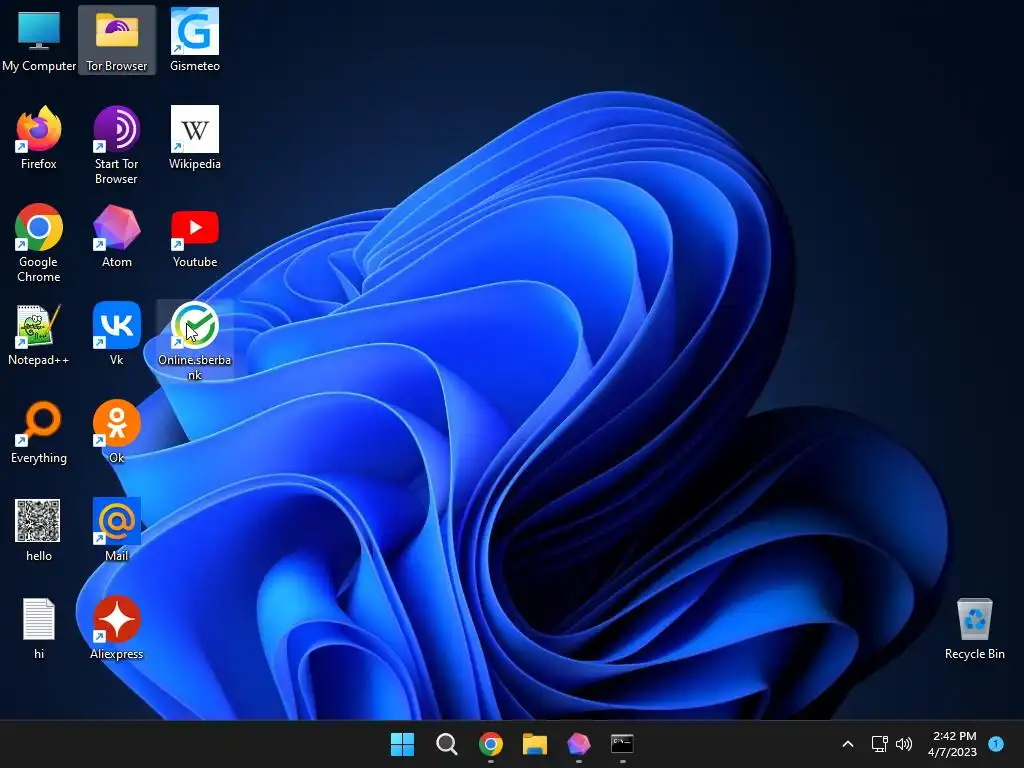The height and width of the screenshot is (768, 1024).
Task: Open taskbar Search
Action: pyautogui.click(x=447, y=744)
